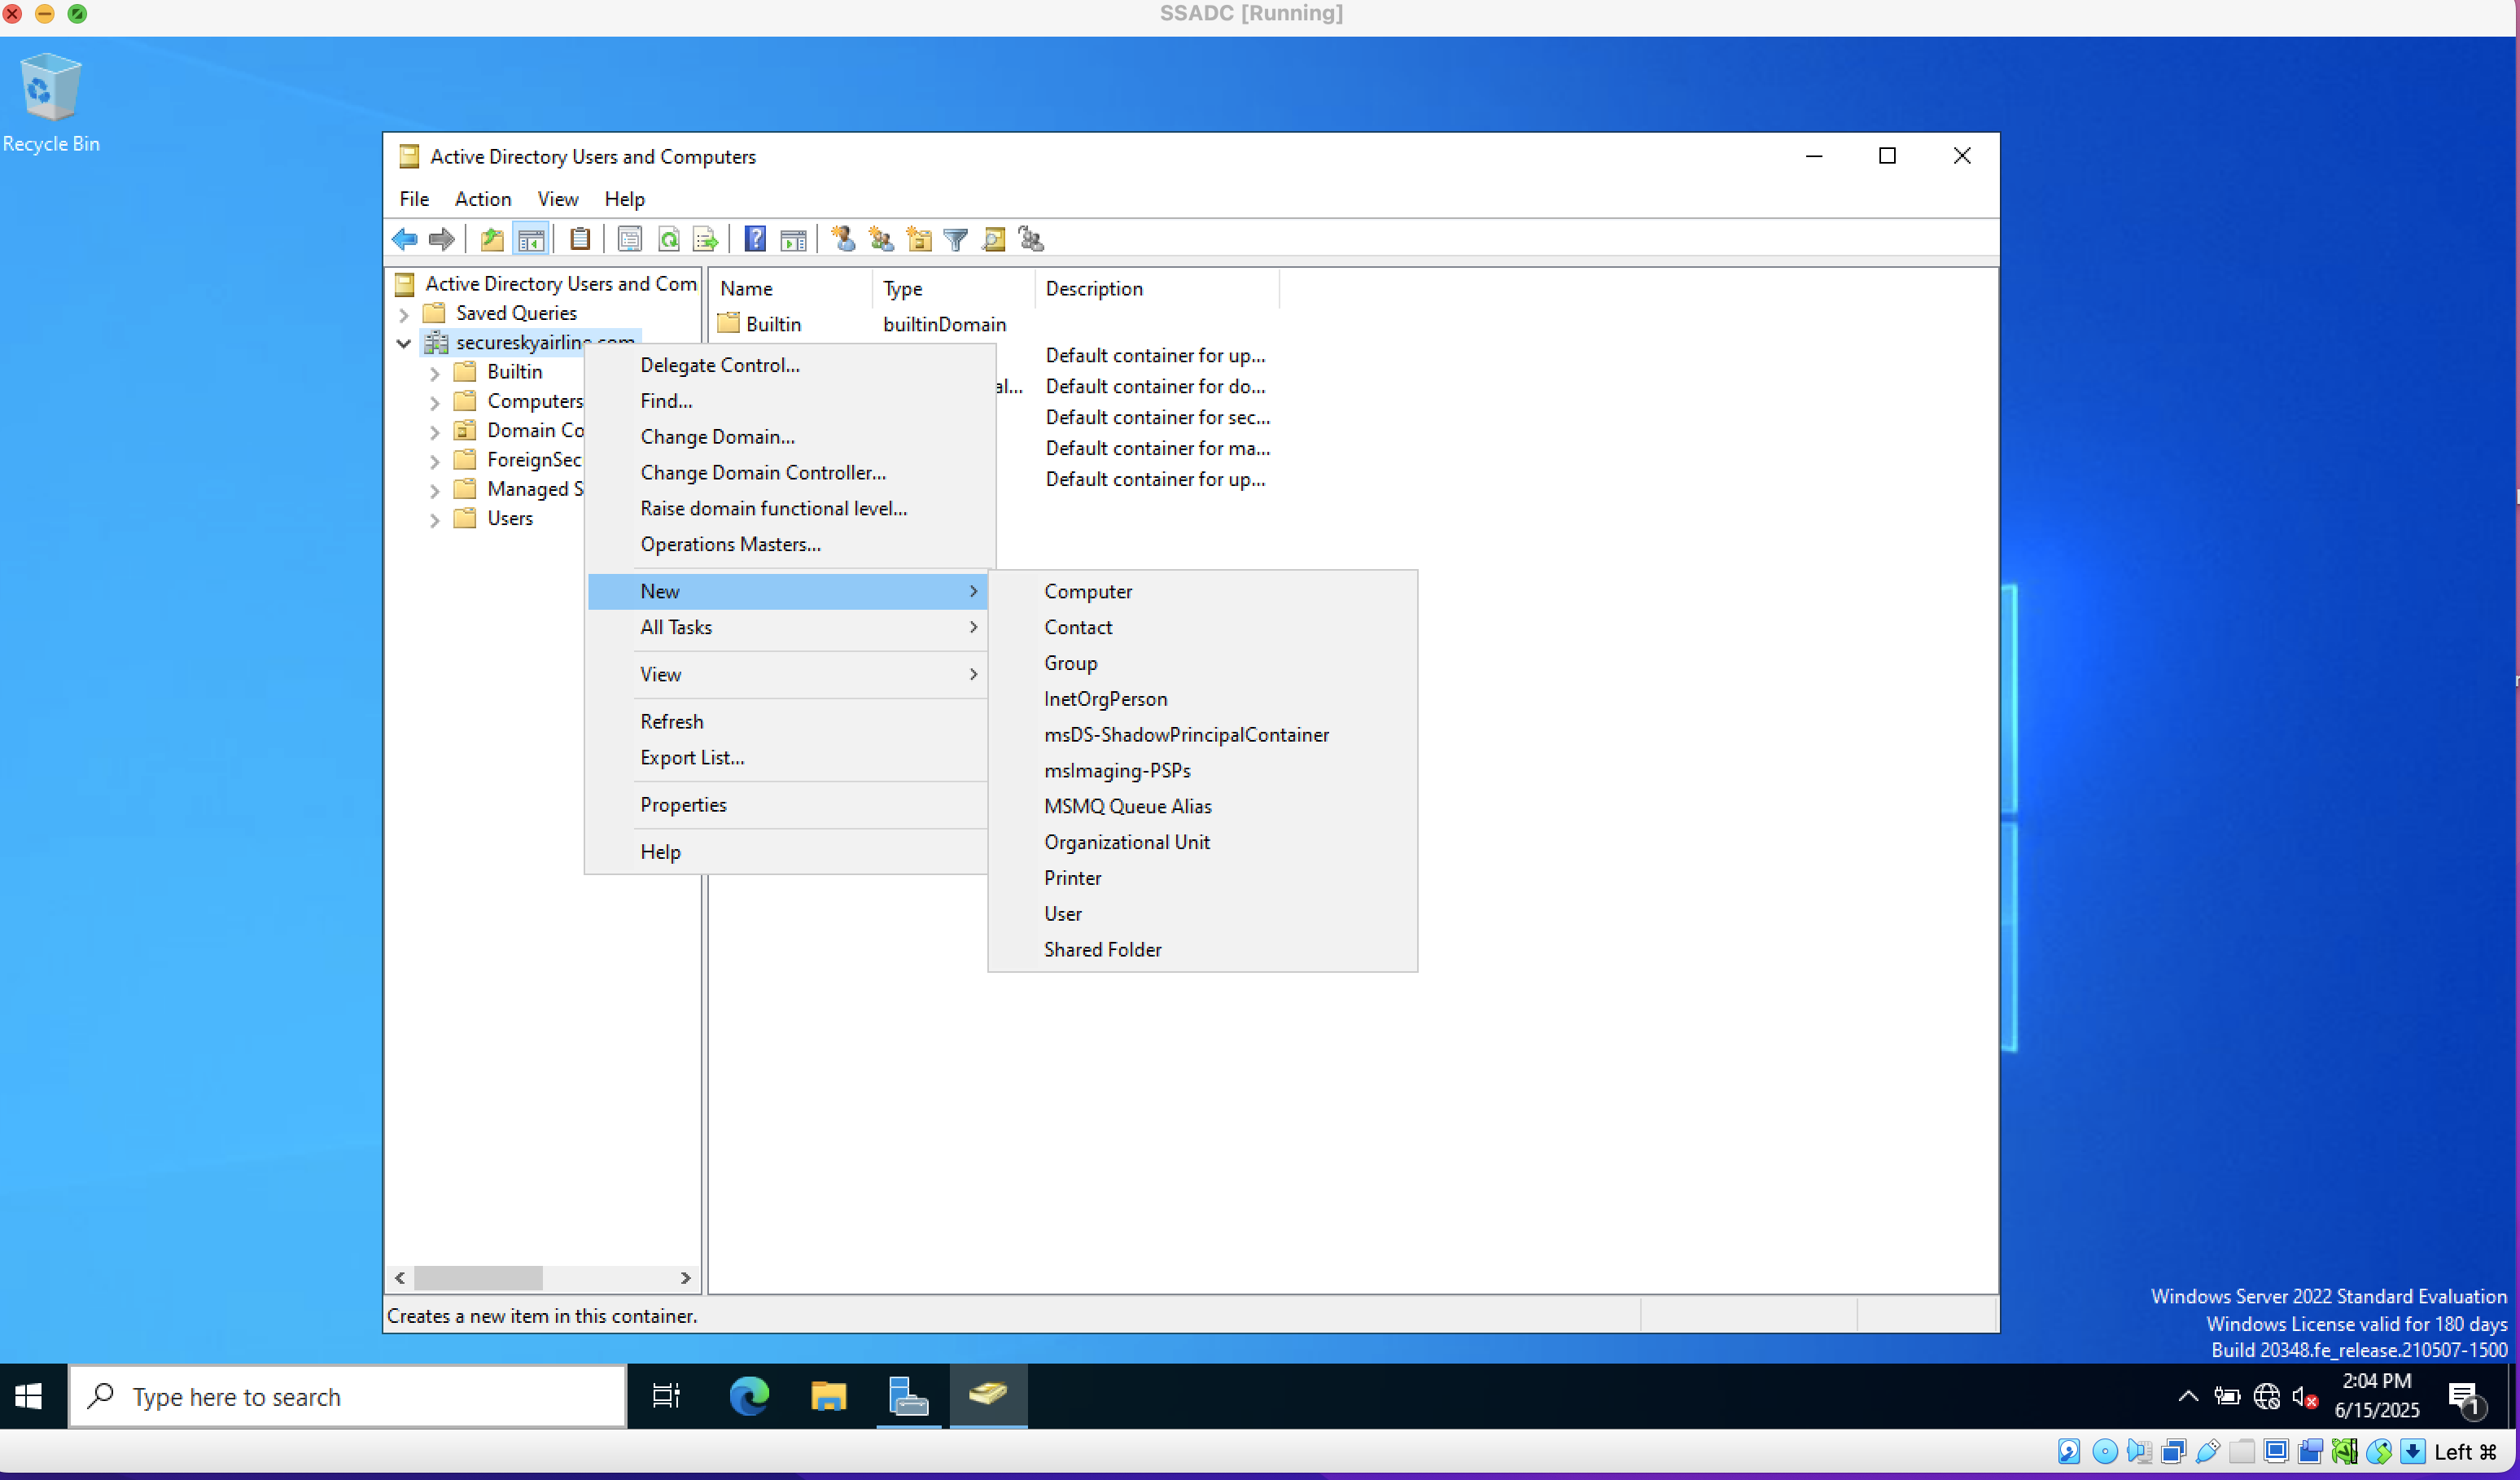2520x1480 pixels.
Task: Expand the Domain Controllers tree node
Action: [x=435, y=432]
